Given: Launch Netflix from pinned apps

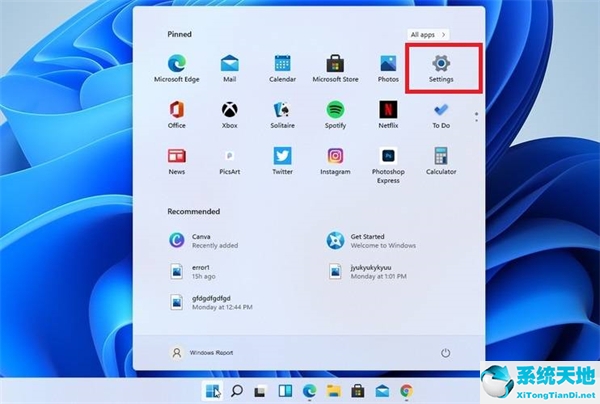Looking at the screenshot, I should click(388, 115).
